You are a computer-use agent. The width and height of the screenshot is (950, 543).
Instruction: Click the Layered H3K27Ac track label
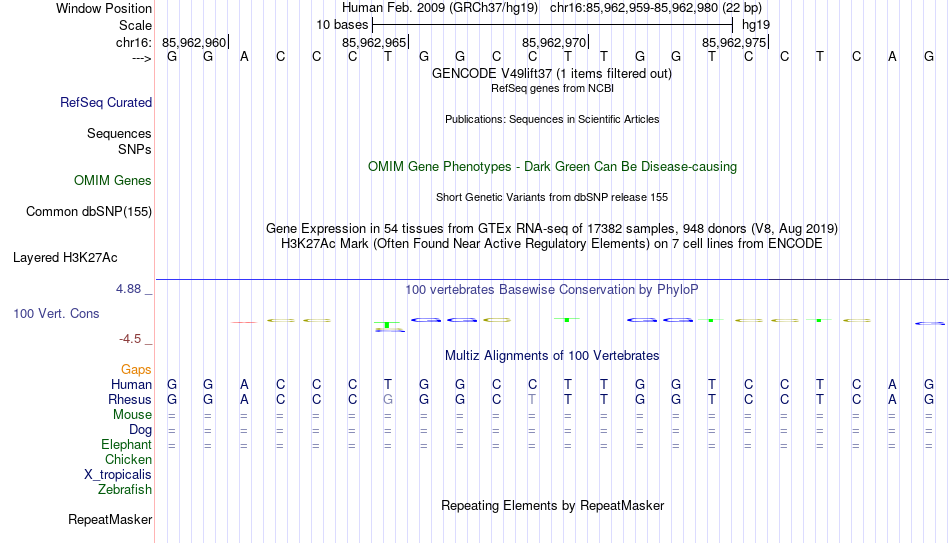[65, 258]
